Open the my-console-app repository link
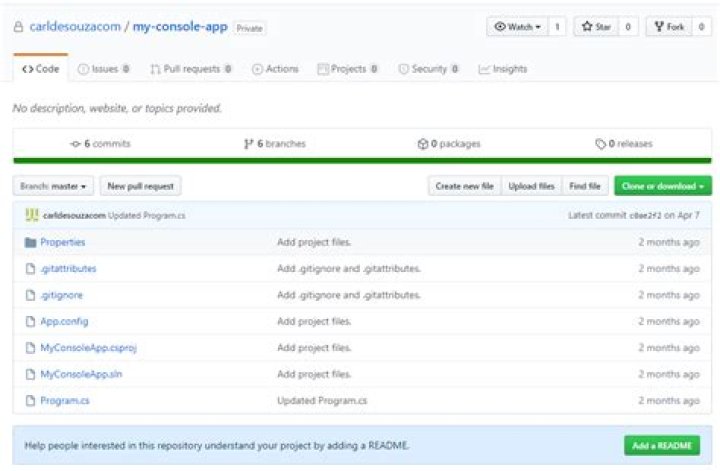Image resolution: width=720 pixels, height=471 pixels. (x=180, y=27)
